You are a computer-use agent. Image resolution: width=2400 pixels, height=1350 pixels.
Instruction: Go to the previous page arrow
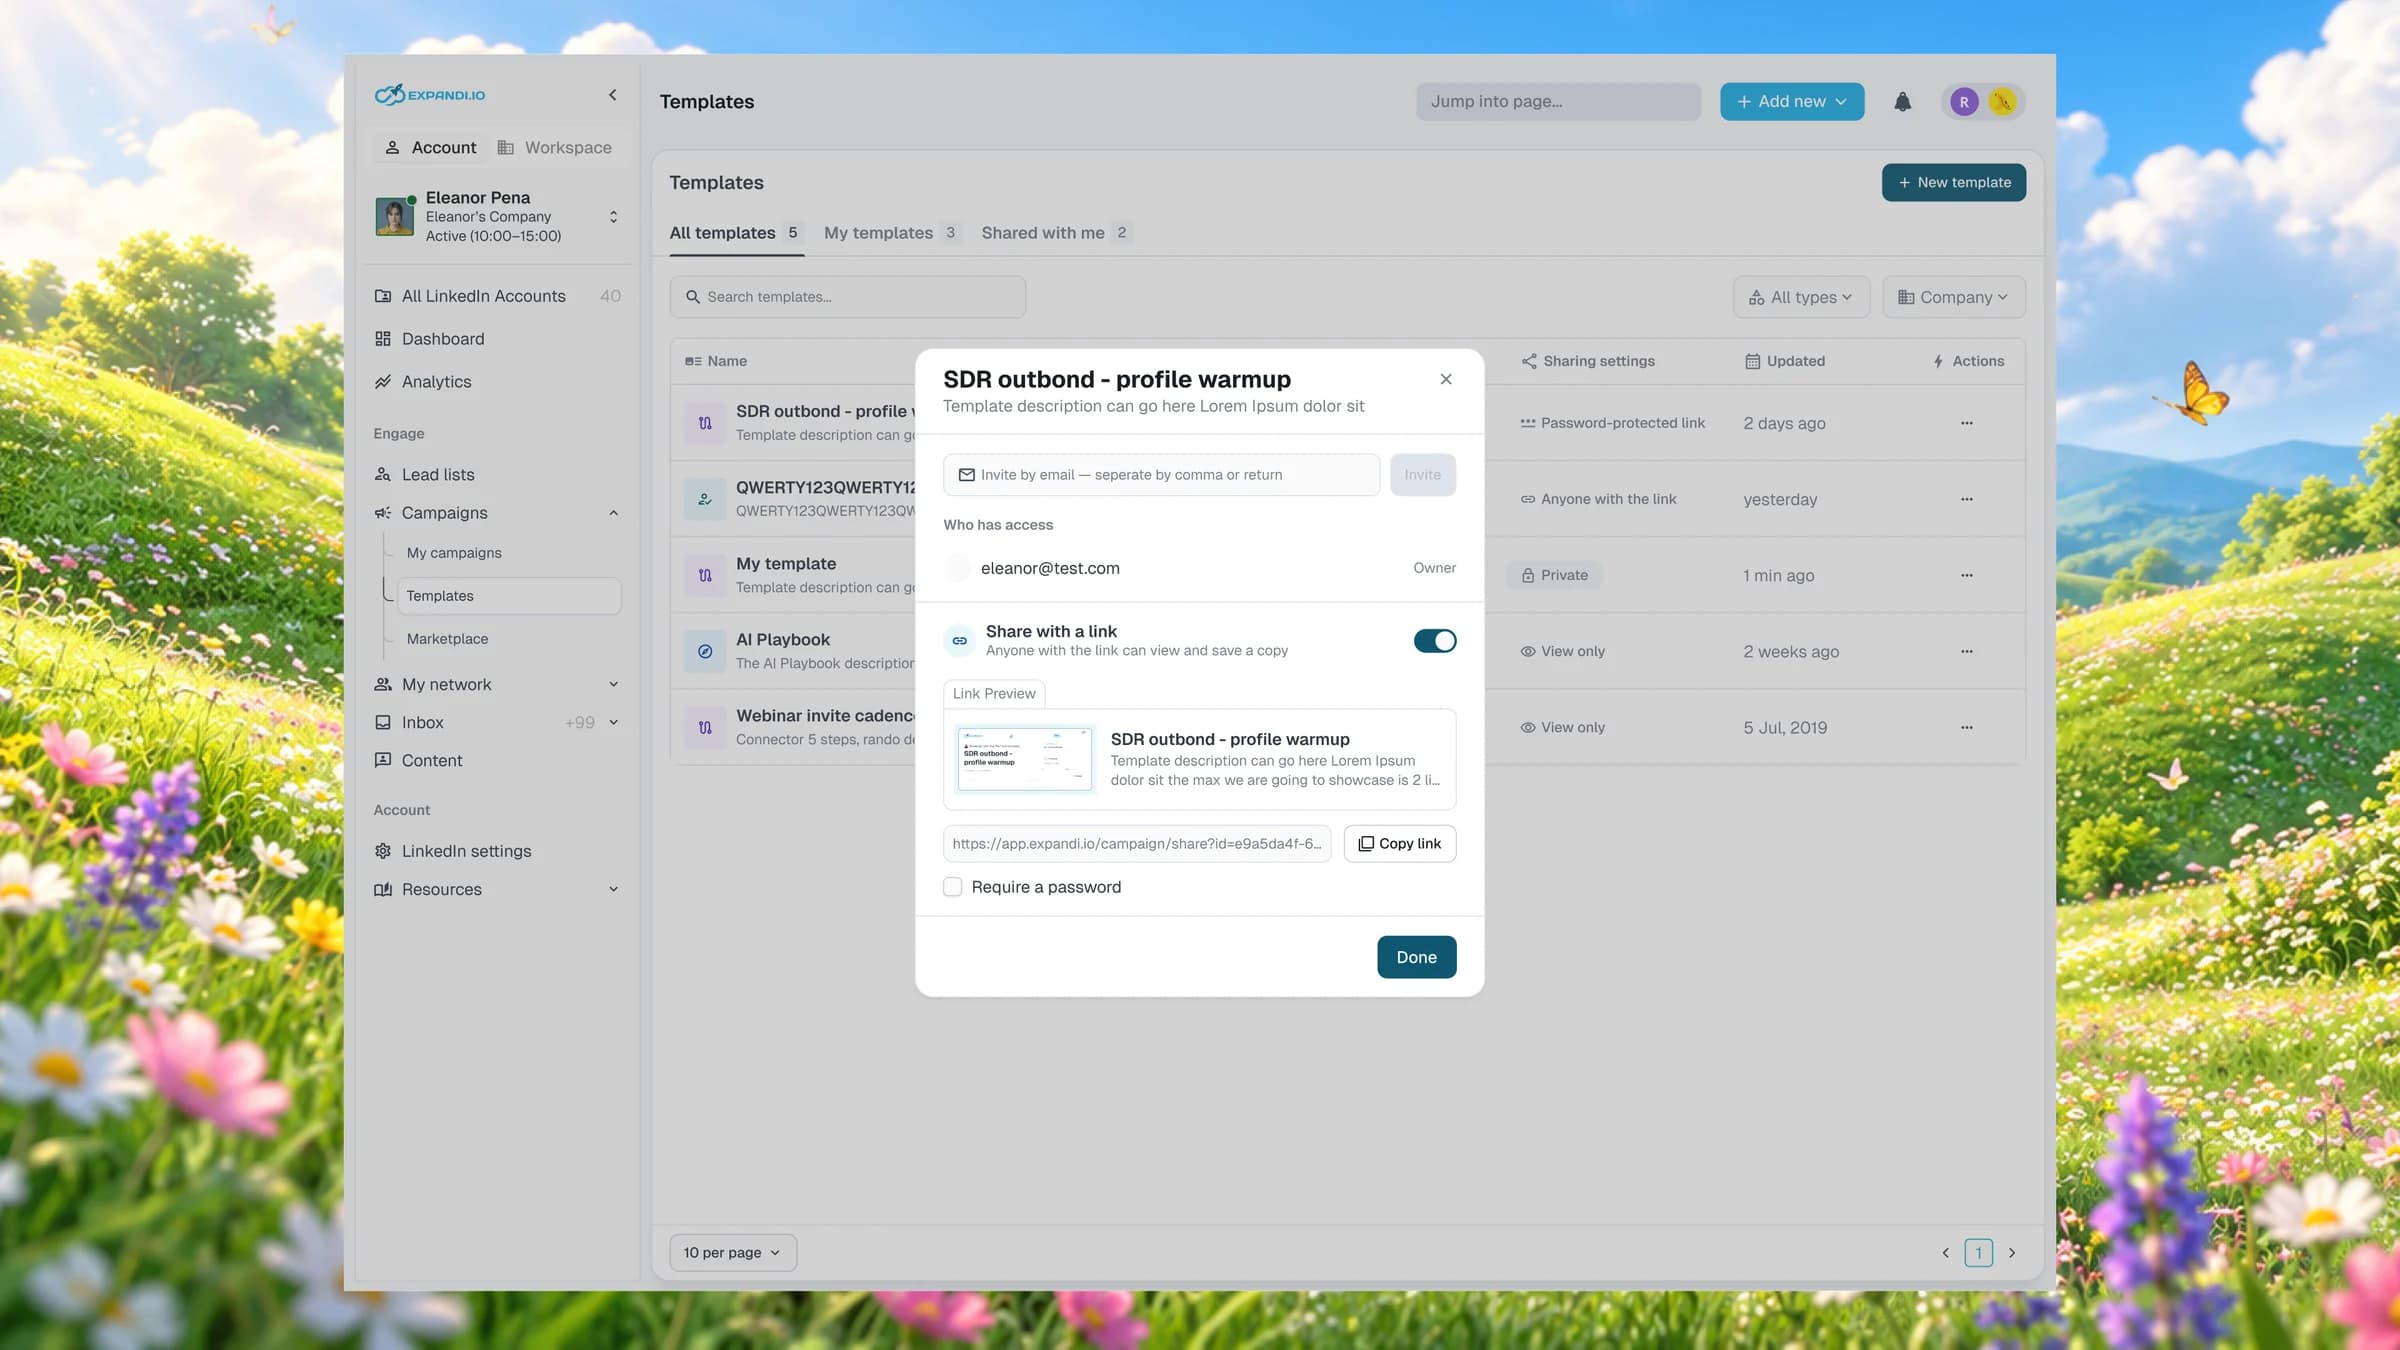[1946, 1253]
